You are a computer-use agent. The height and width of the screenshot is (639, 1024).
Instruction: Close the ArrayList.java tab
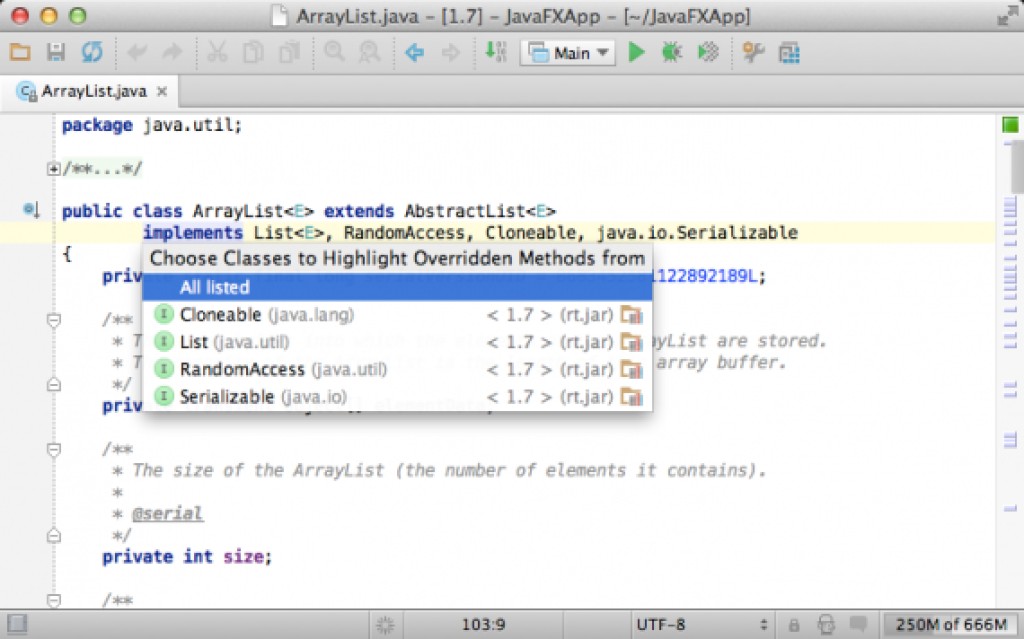[162, 91]
